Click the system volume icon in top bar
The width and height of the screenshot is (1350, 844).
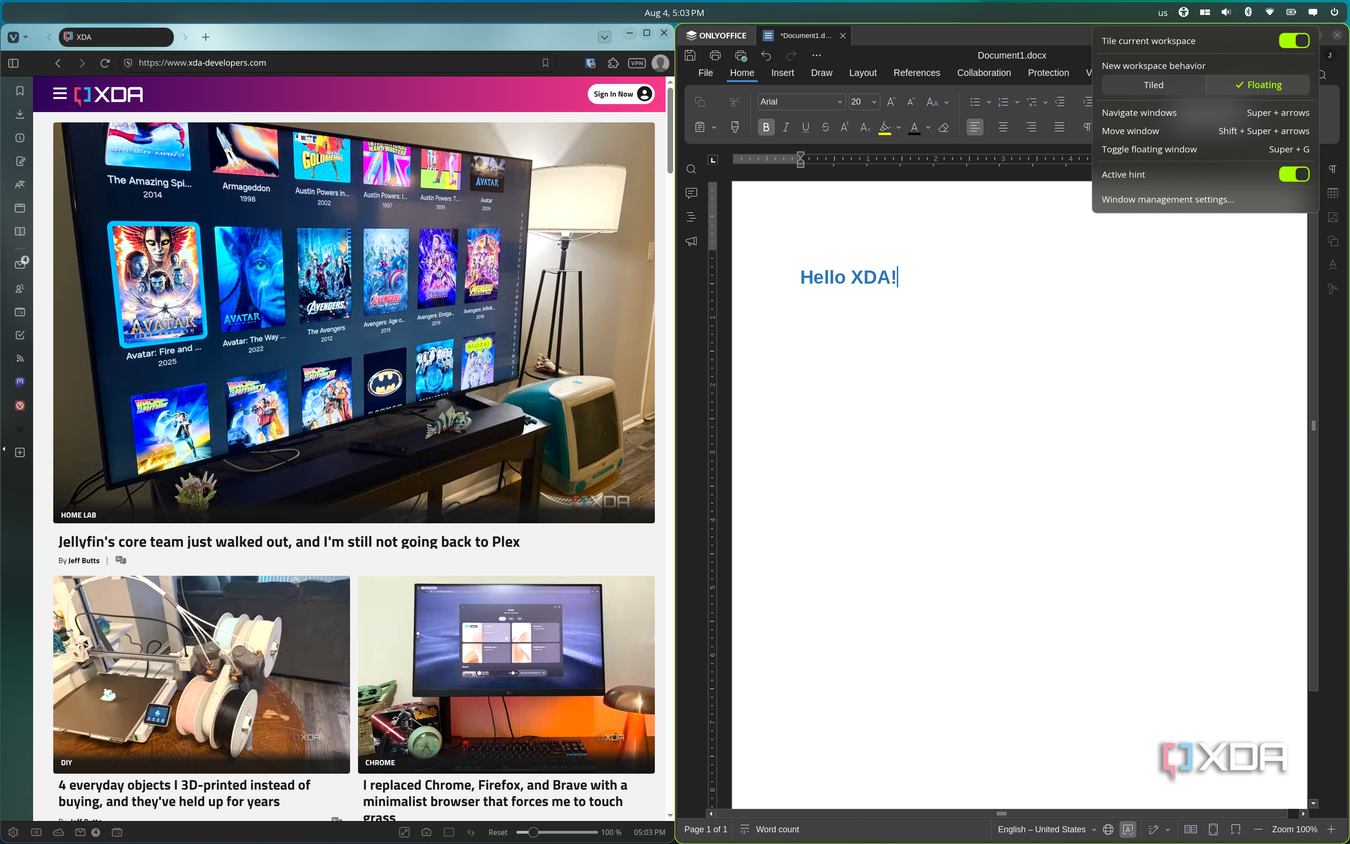[1226, 12]
